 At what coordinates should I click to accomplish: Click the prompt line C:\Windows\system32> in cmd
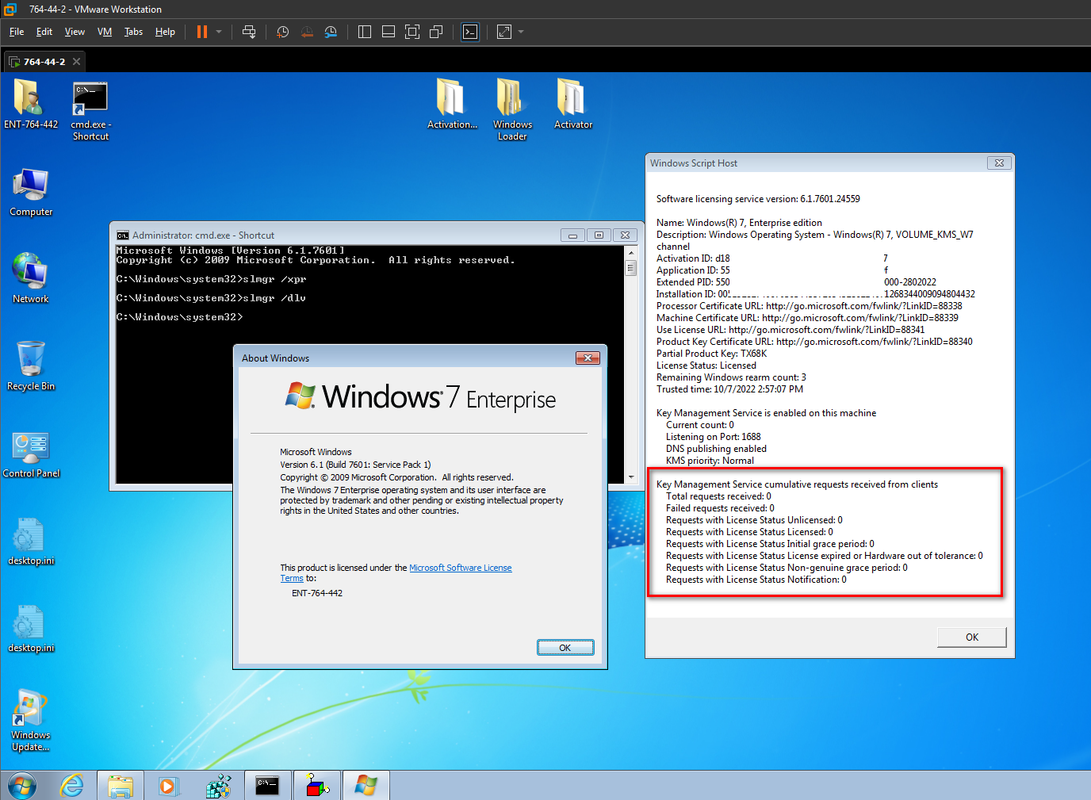pyautogui.click(x=180, y=317)
